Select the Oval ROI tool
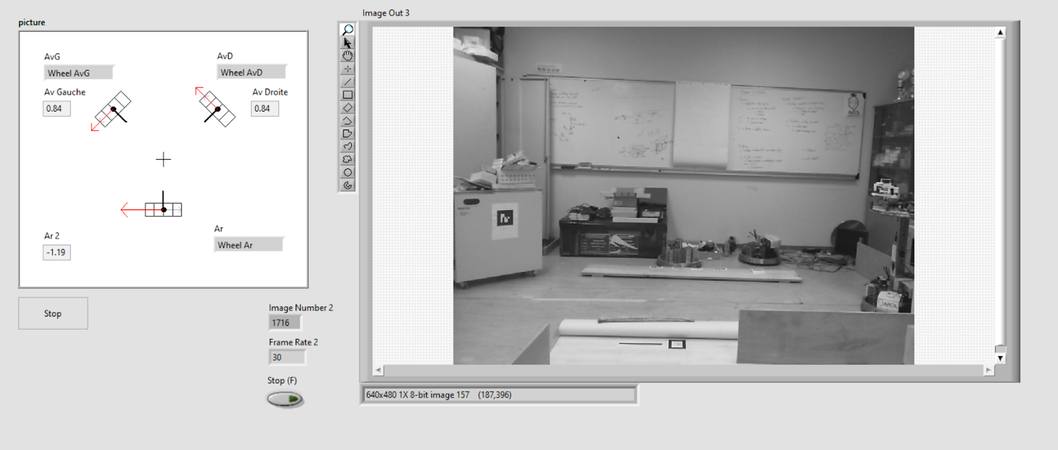1058x450 pixels. pos(348,172)
